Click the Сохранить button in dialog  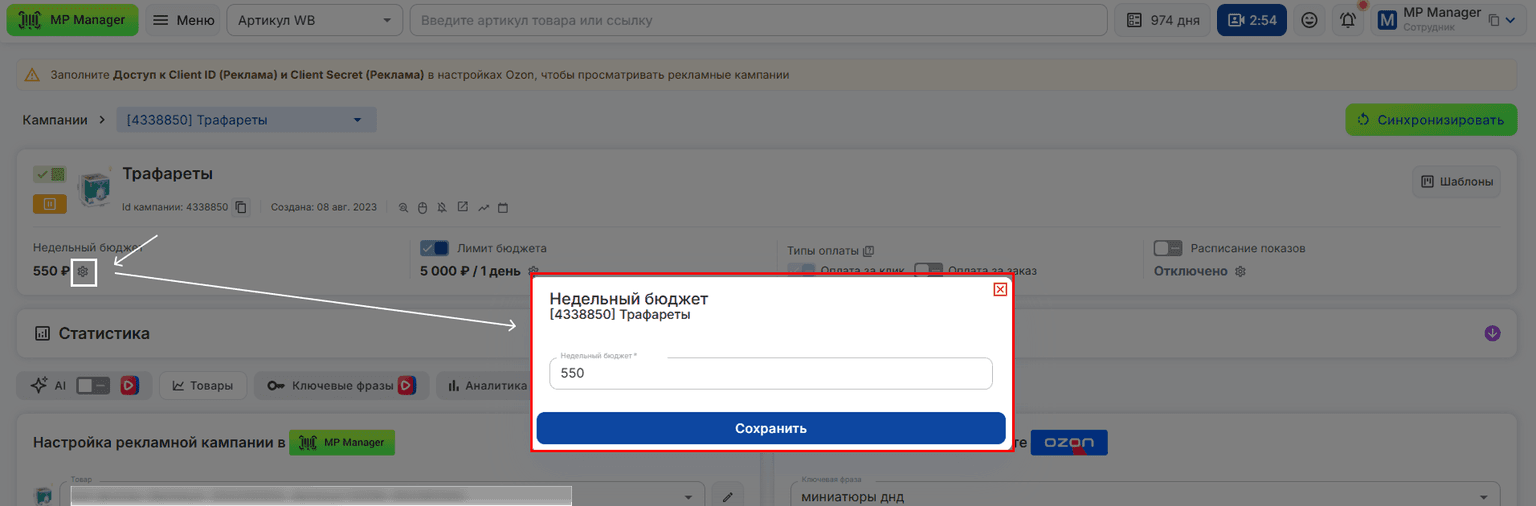771,428
